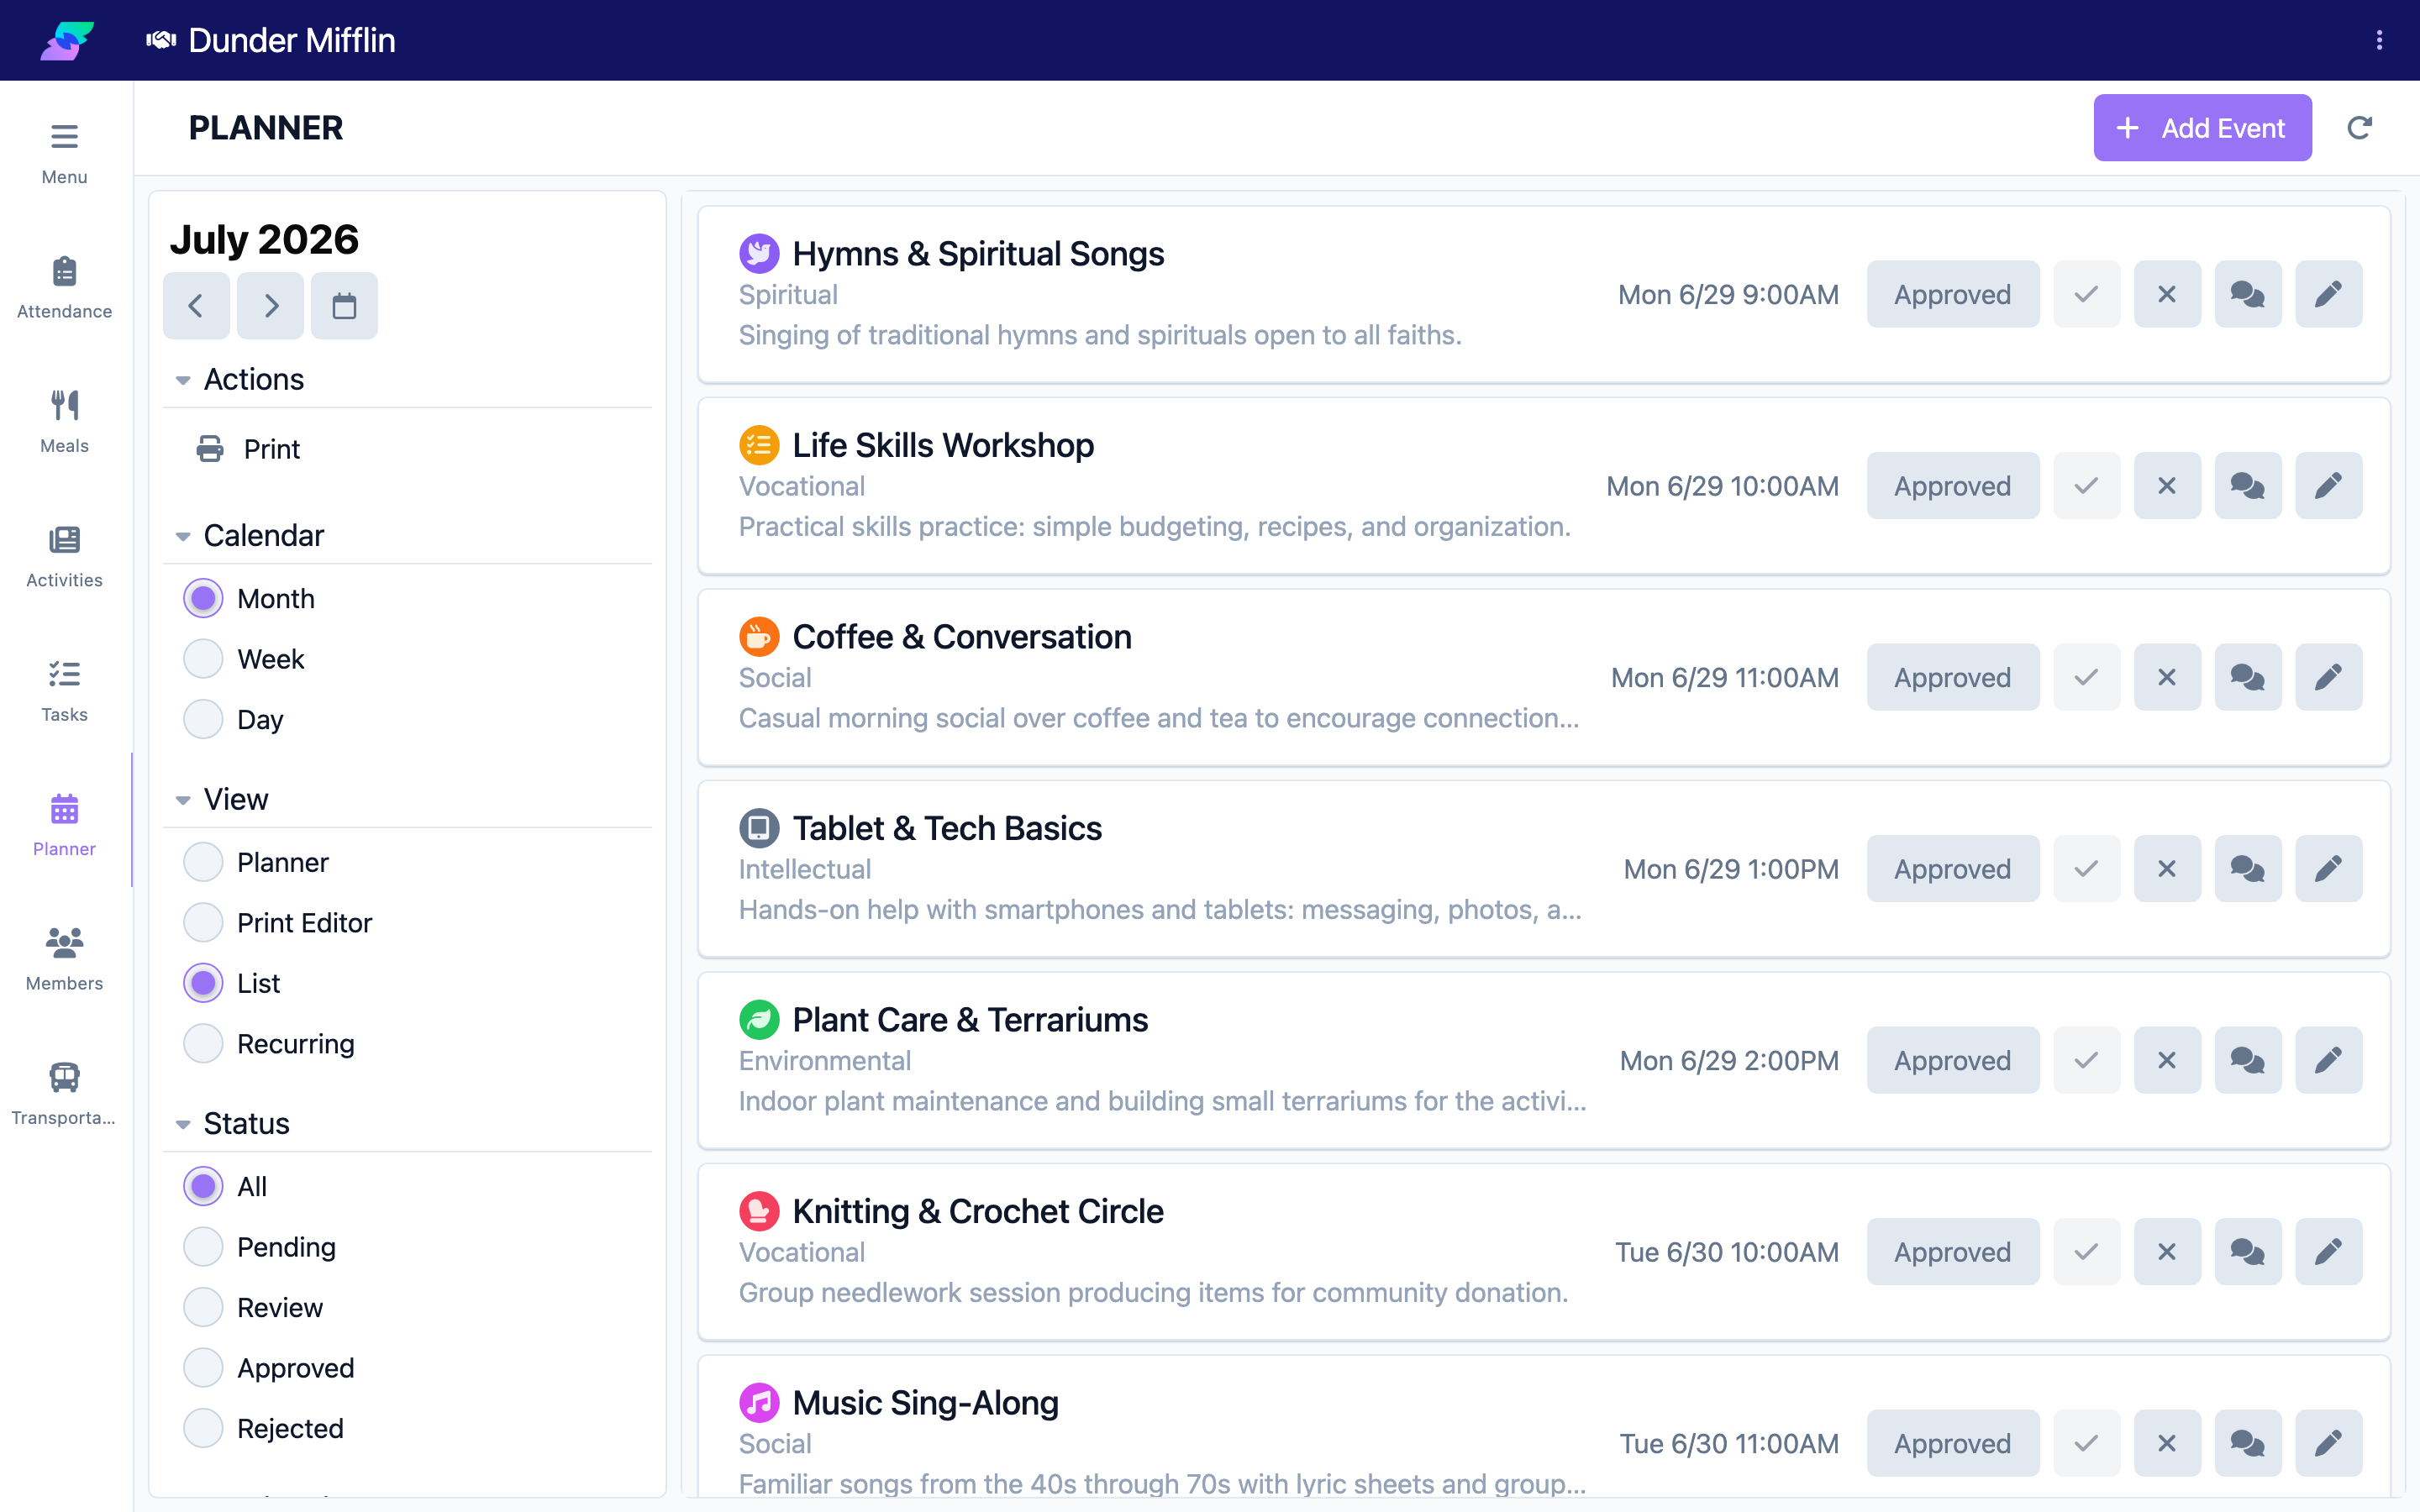
Task: Click the Dunder Mifflin organization name
Action: 292,40
